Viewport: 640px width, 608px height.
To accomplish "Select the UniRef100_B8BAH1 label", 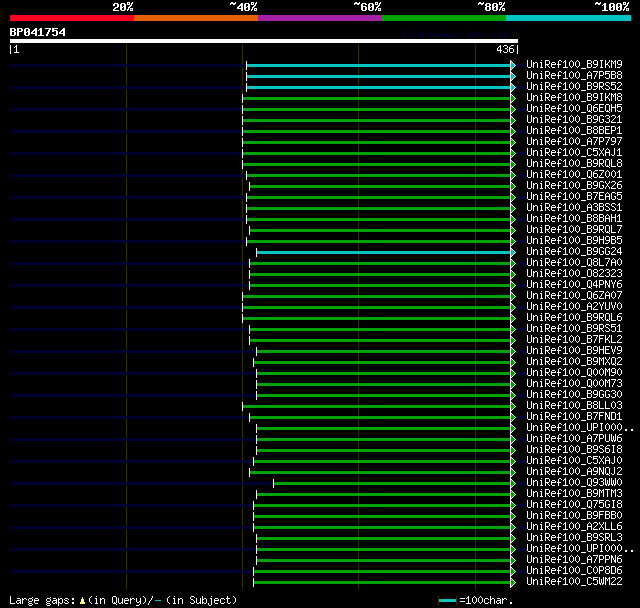I will point(574,219).
